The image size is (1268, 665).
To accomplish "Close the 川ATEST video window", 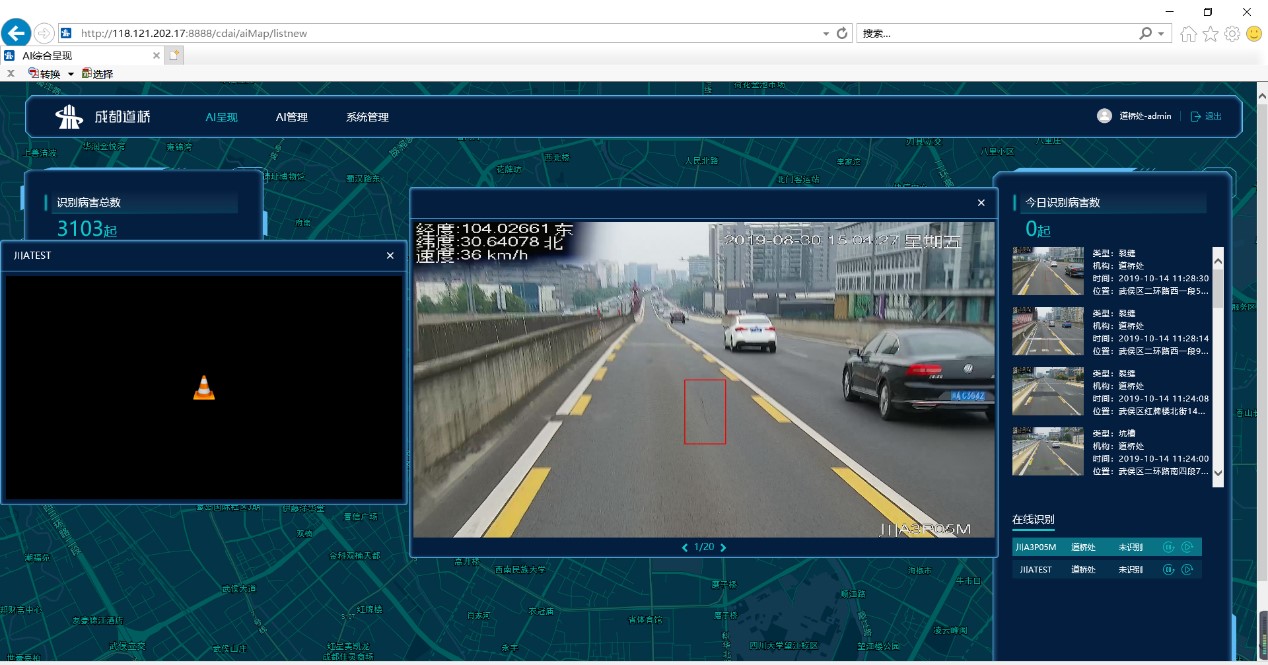I will (390, 256).
